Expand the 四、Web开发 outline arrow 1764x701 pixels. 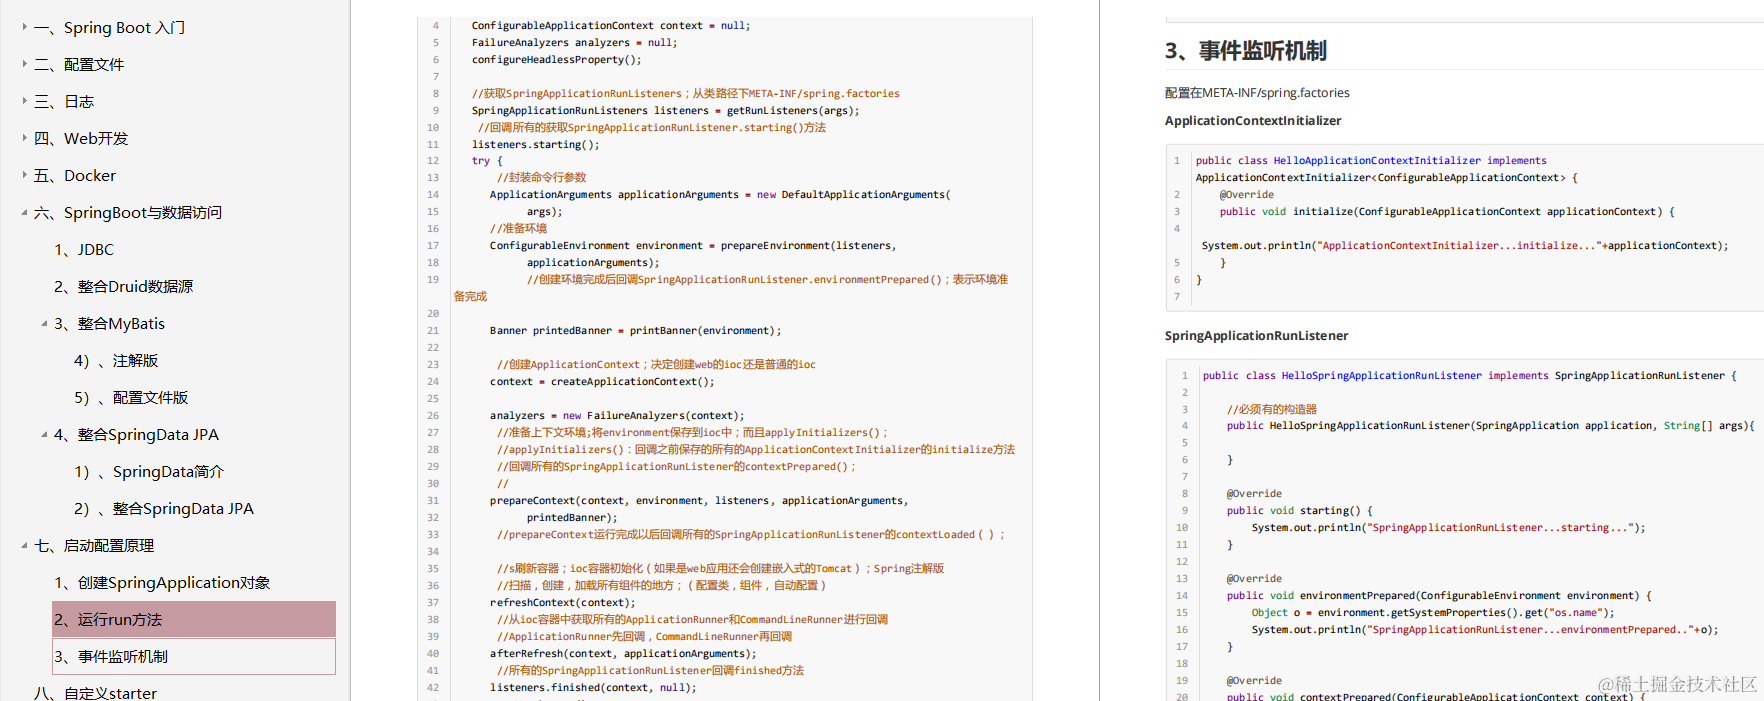pos(24,138)
